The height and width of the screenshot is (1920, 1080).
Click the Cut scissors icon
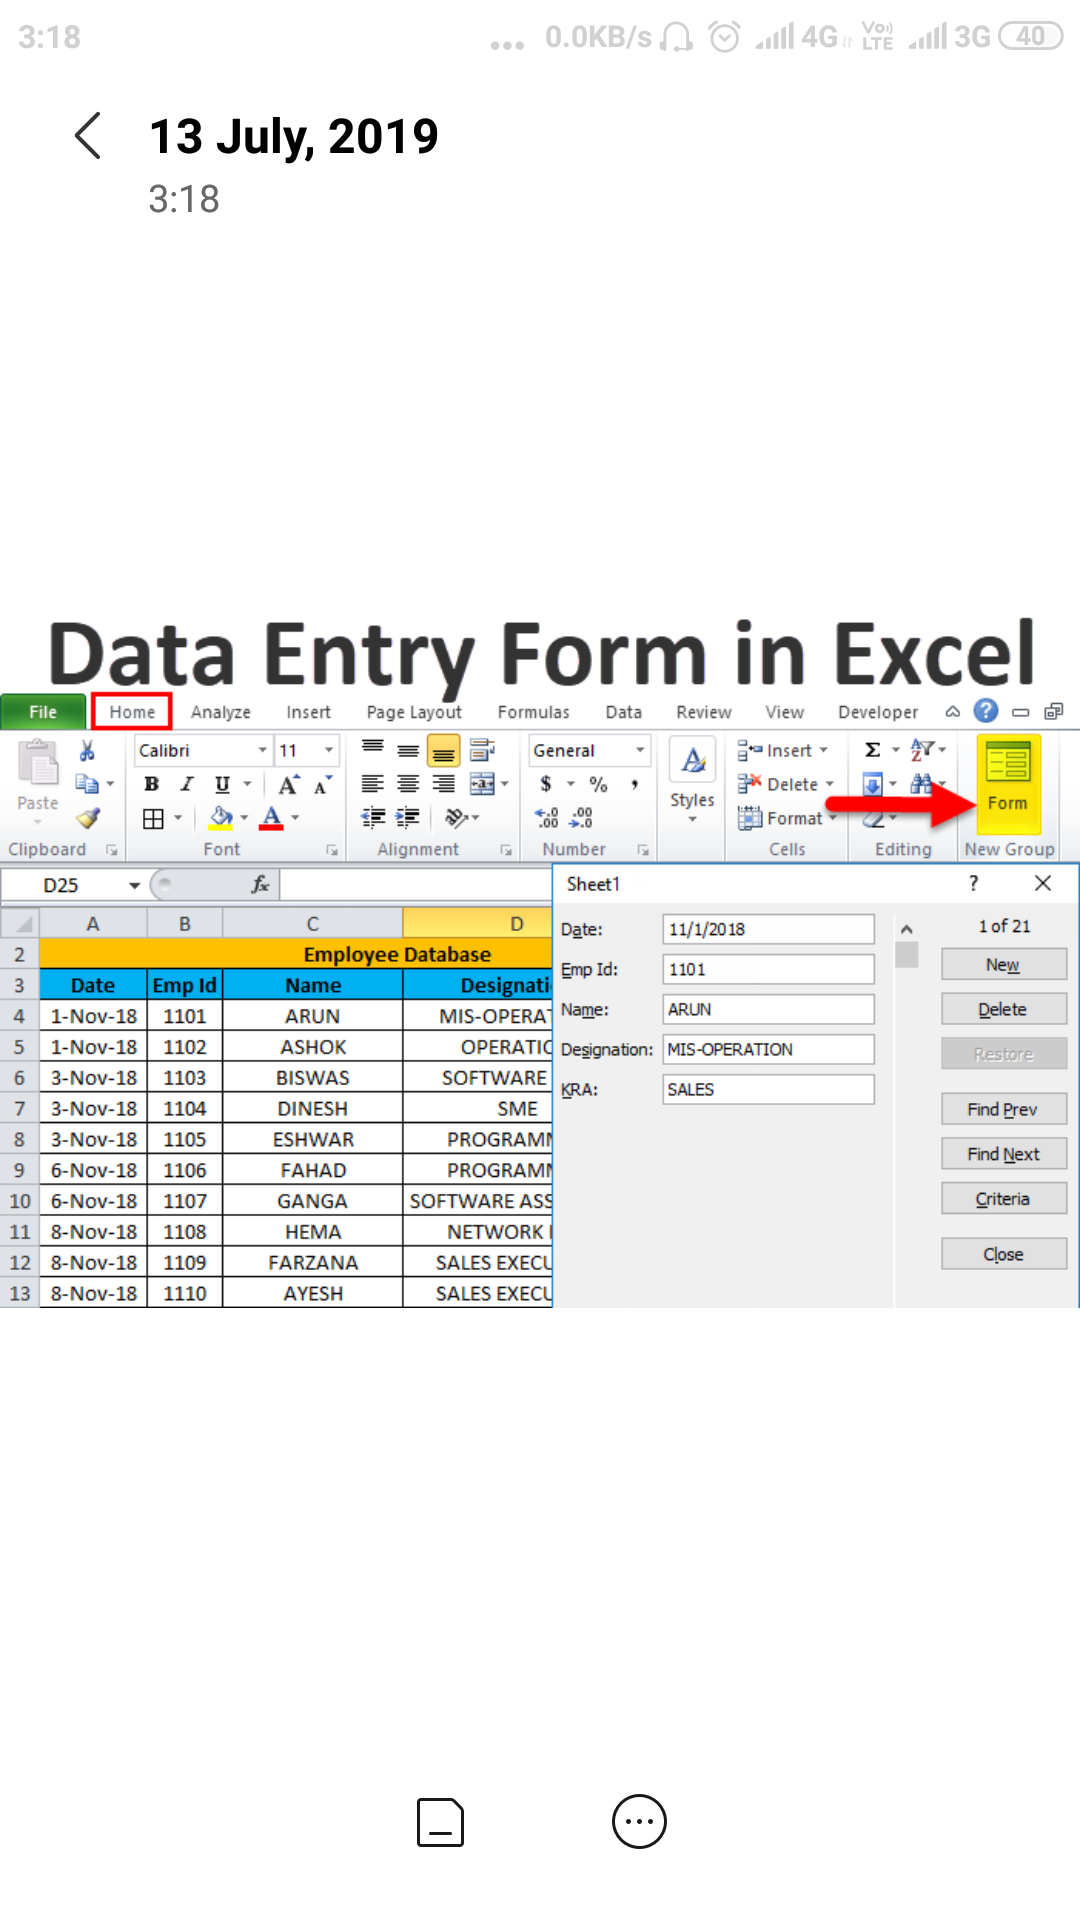coord(87,750)
